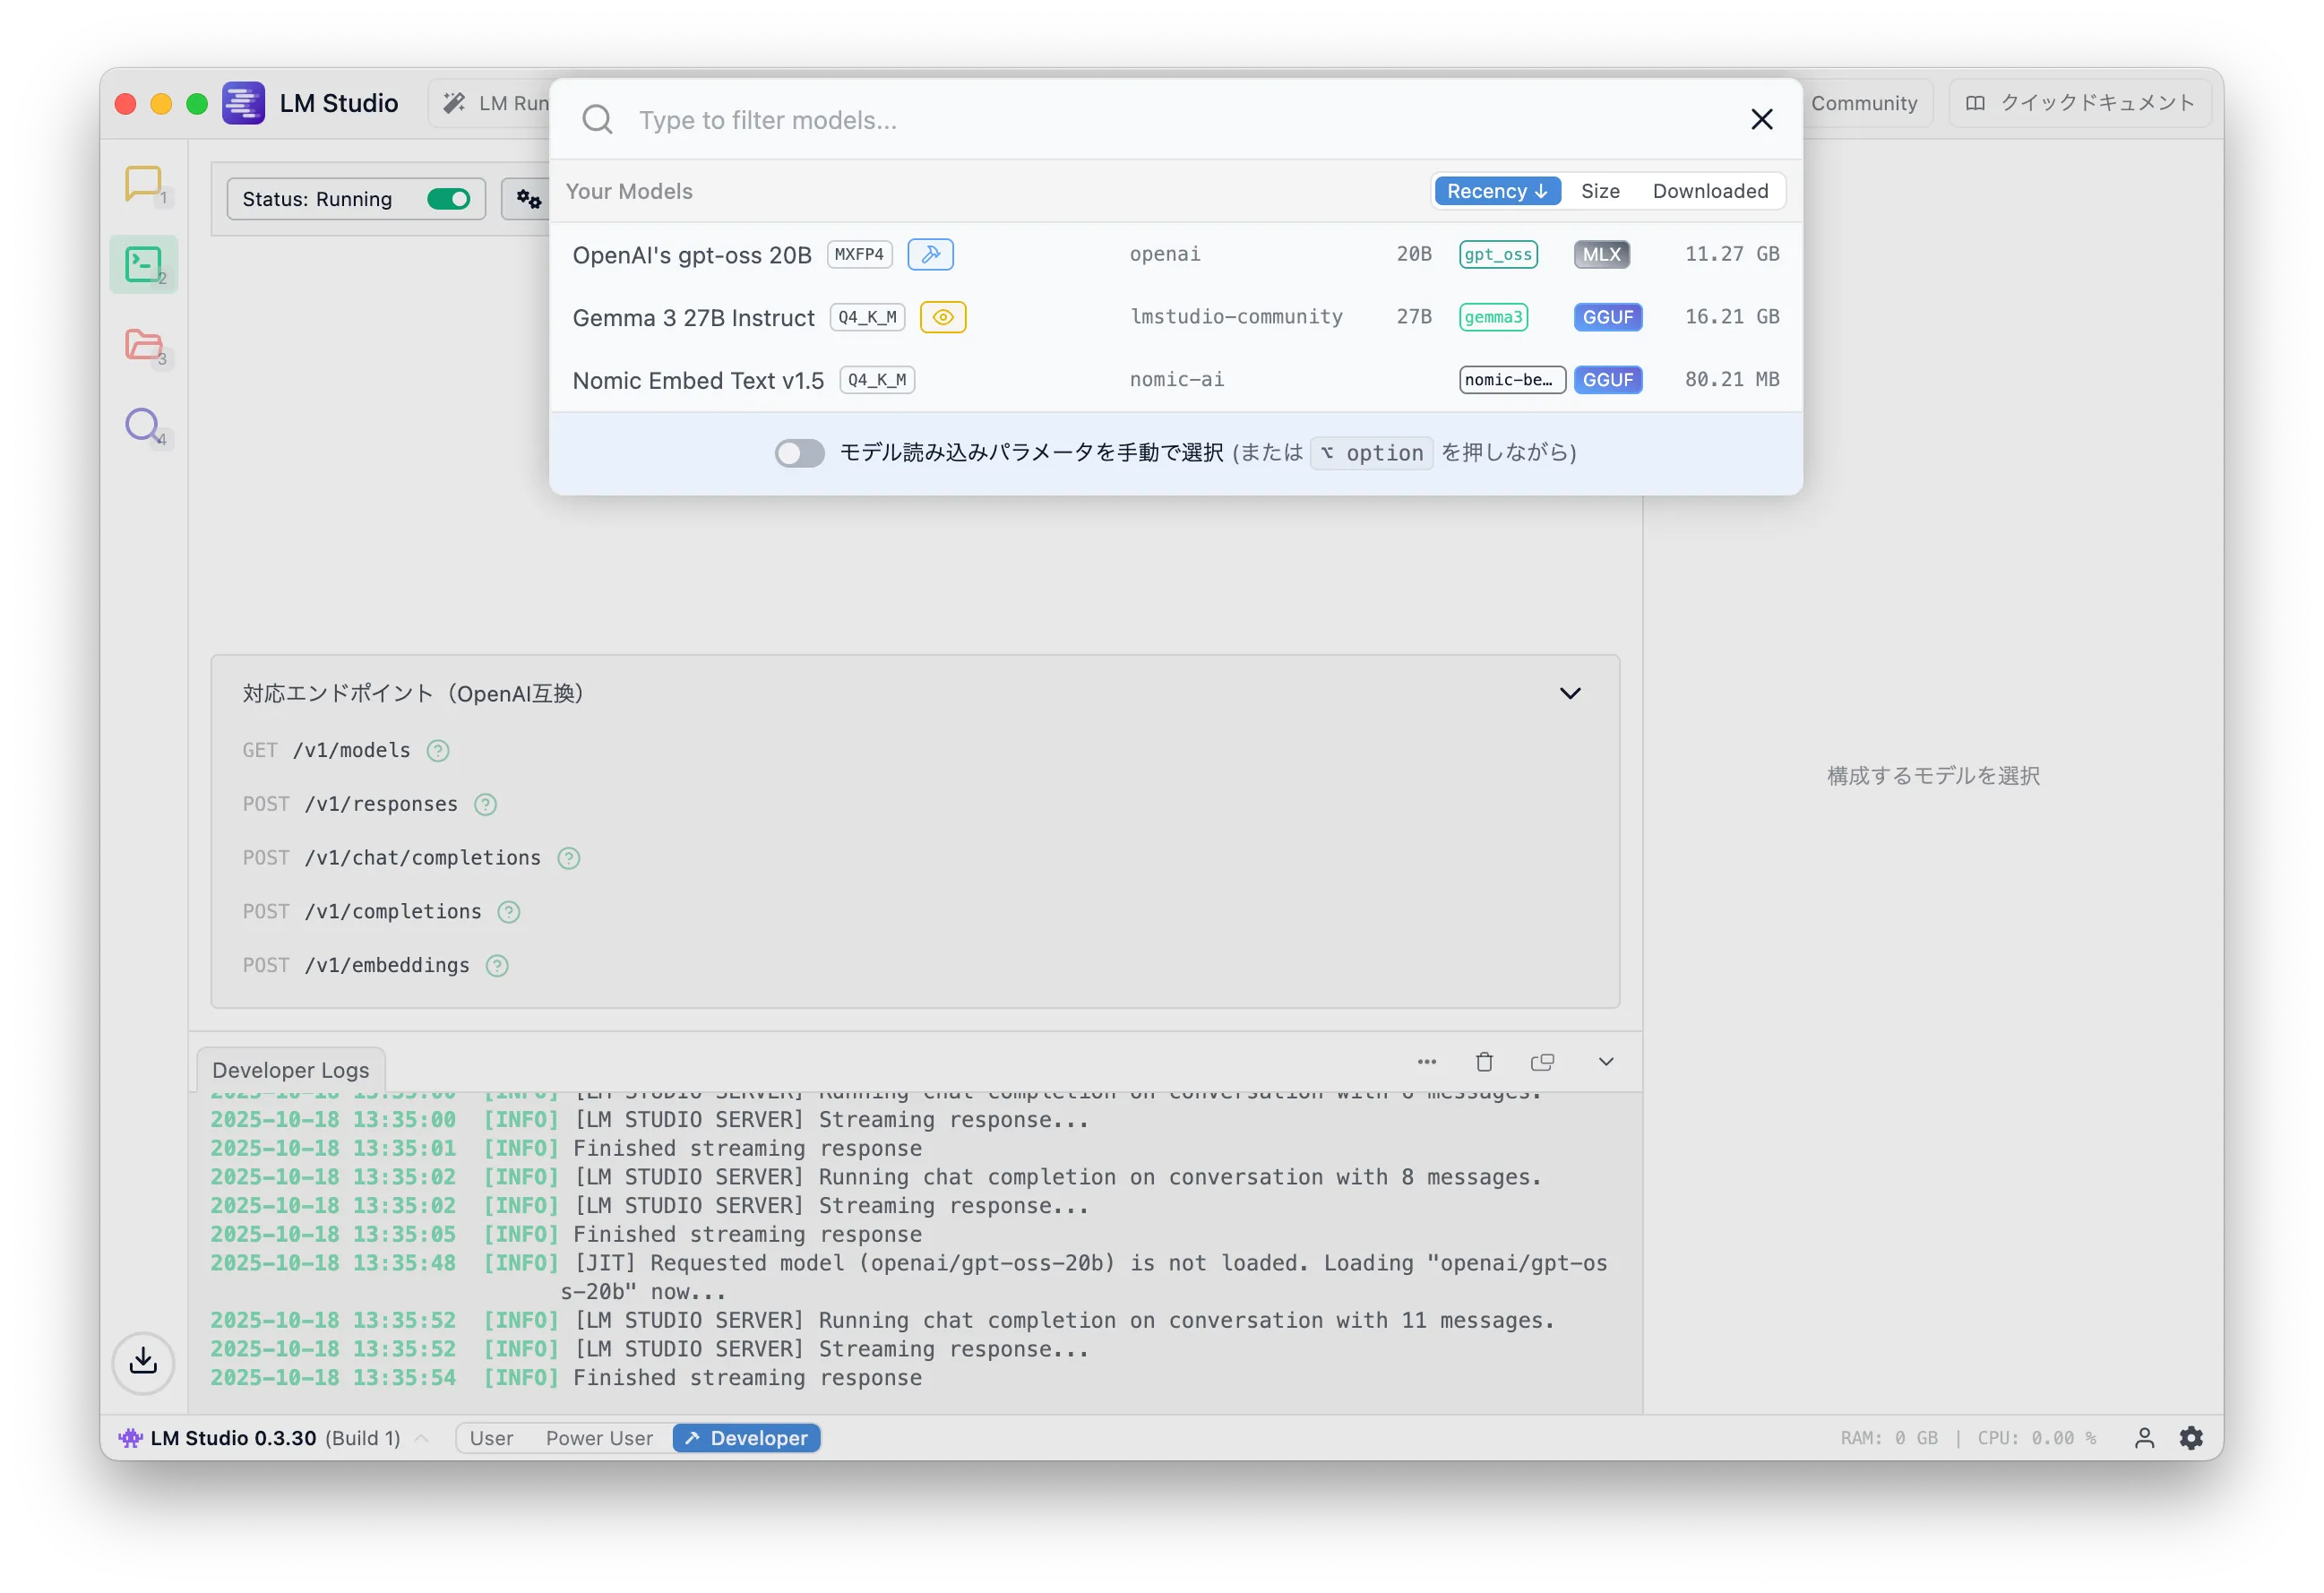
Task: Enable manual model load parameters toggle
Action: coord(799,453)
